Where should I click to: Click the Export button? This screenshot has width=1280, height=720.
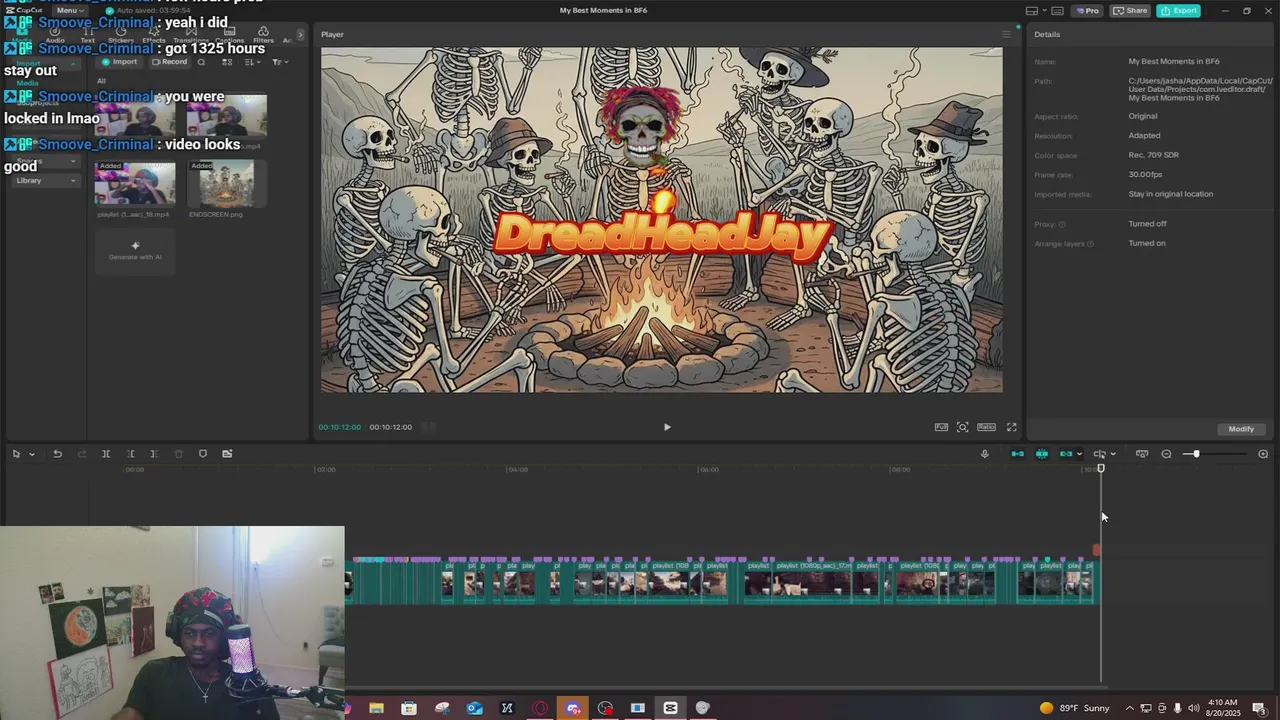(x=1178, y=10)
